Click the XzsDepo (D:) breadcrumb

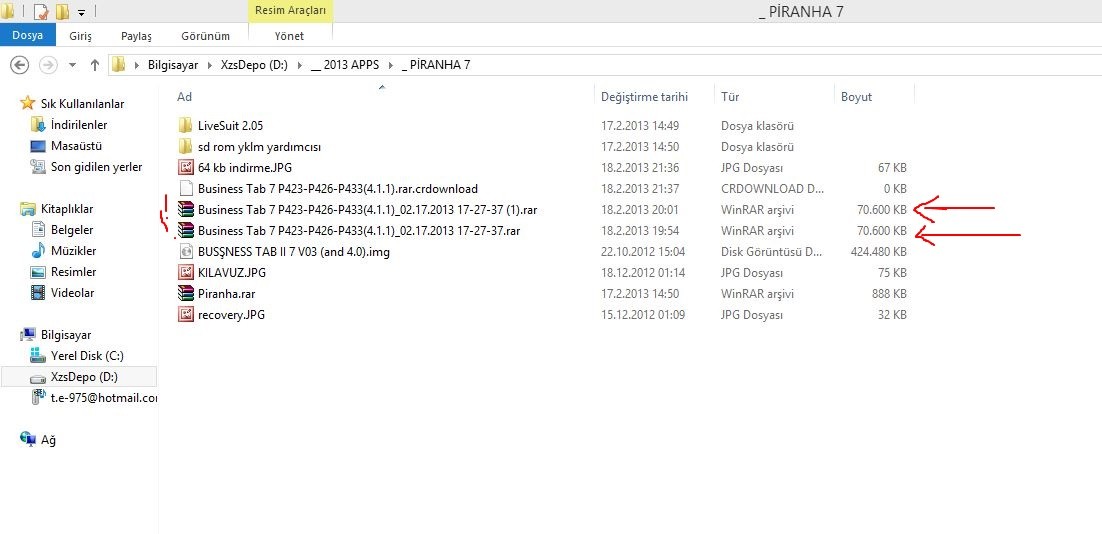click(x=254, y=65)
